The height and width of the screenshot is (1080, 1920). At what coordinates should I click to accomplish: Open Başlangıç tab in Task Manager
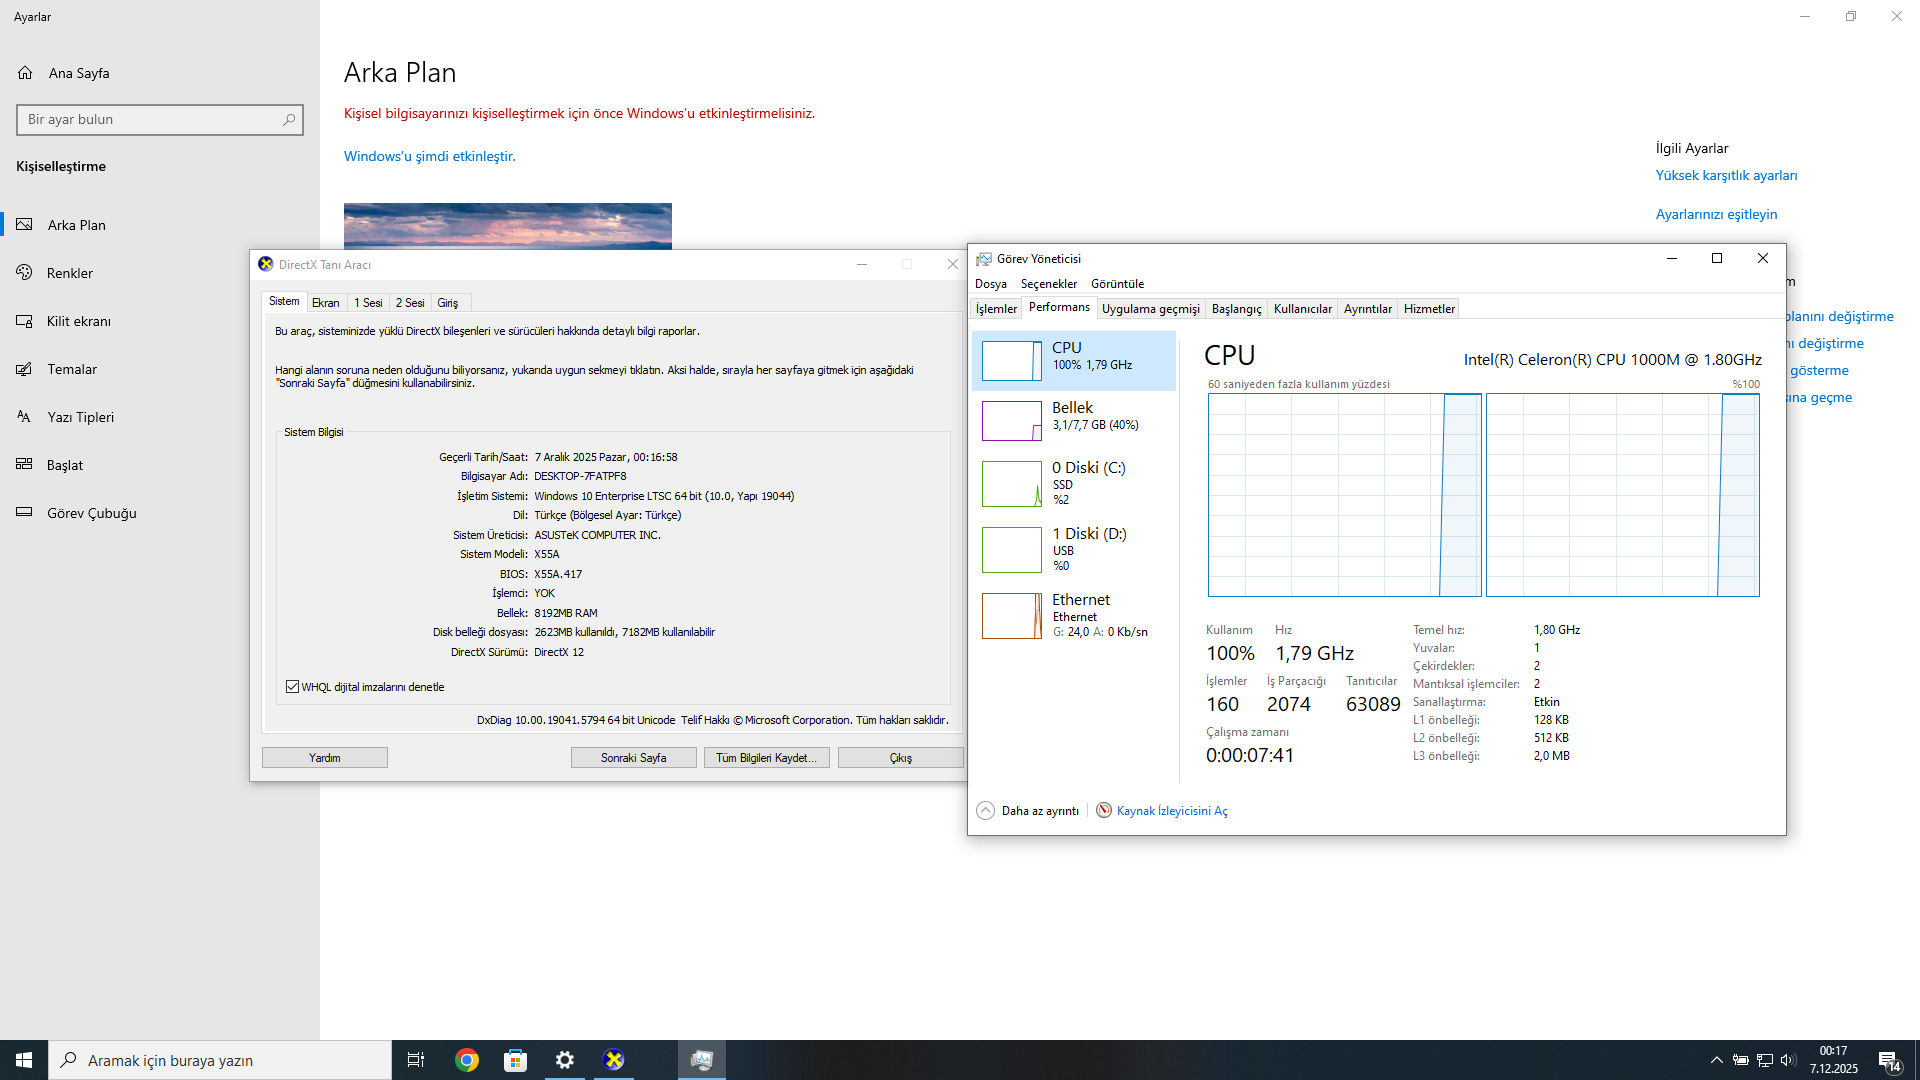click(1237, 309)
